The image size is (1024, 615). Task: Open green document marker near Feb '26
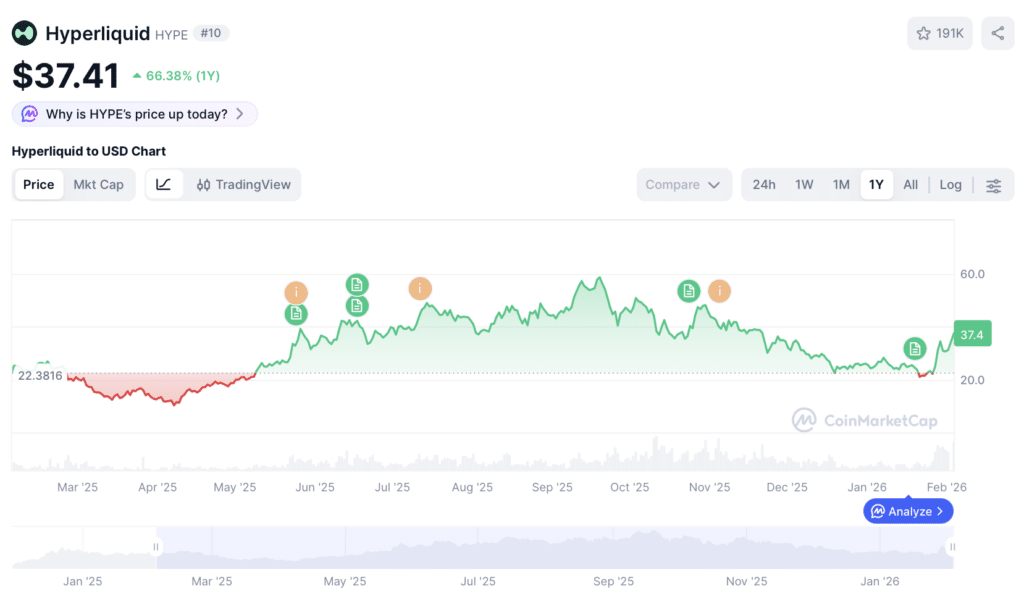pyautogui.click(x=914, y=349)
